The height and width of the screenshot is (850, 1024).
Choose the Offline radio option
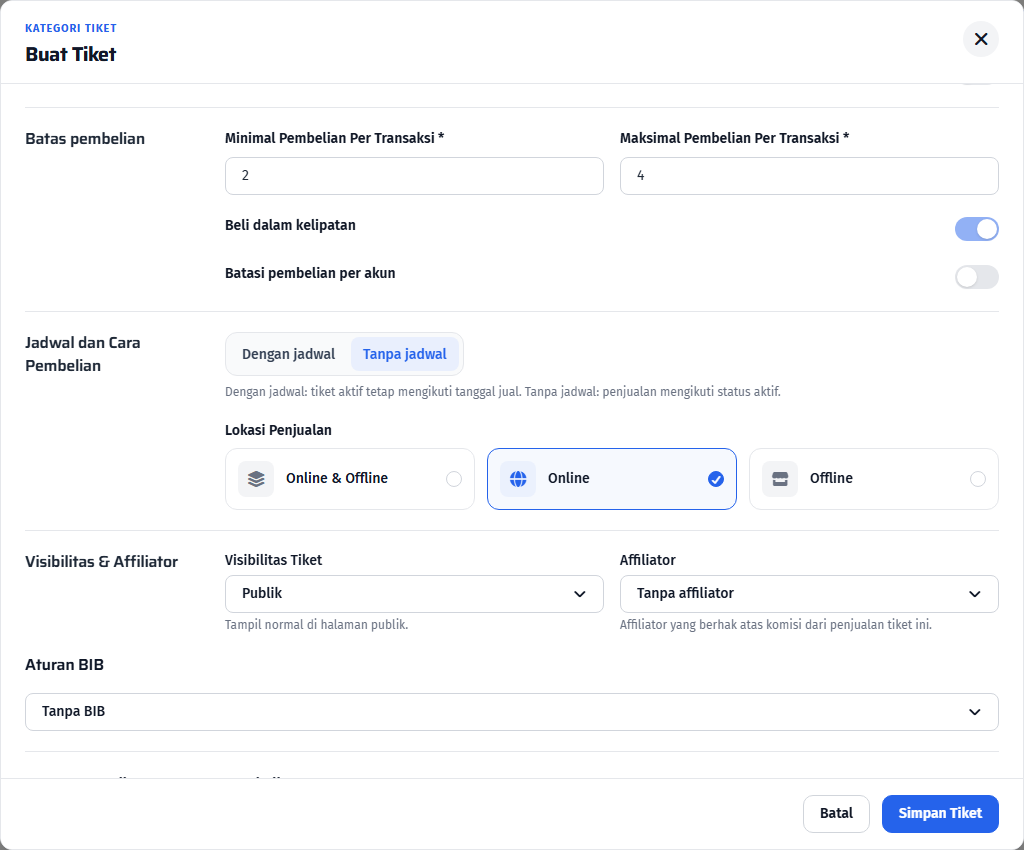pos(978,479)
